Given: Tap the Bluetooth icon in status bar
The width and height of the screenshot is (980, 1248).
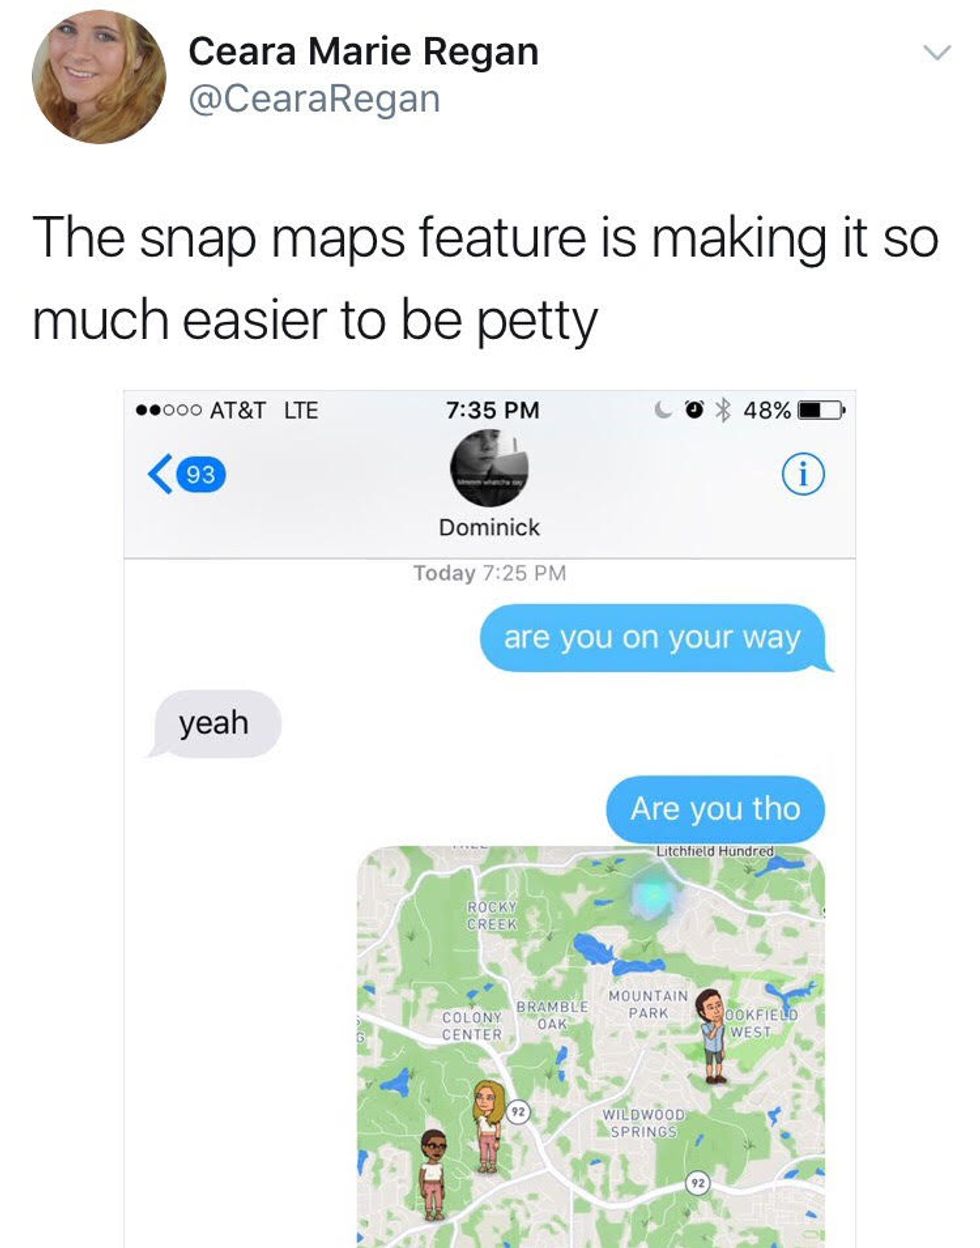Looking at the screenshot, I should [x=725, y=409].
